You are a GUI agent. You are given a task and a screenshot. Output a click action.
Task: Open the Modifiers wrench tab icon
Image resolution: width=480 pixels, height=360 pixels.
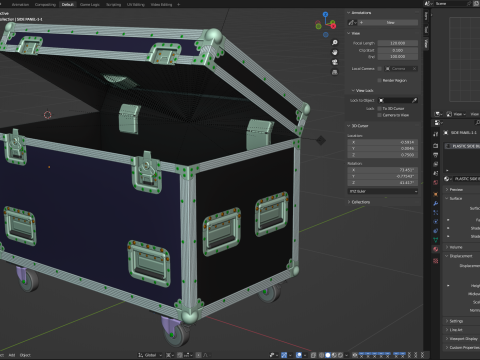coord(436,203)
